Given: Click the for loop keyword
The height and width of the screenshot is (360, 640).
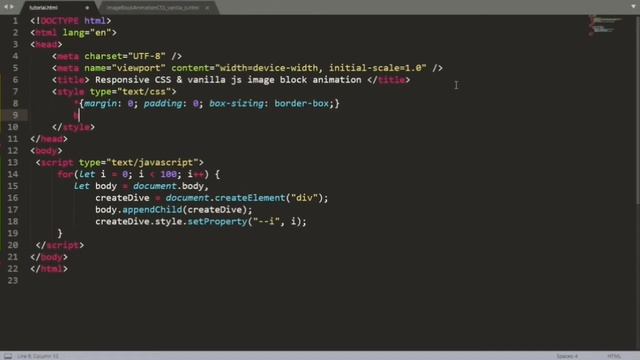Looking at the screenshot, I should coord(65,174).
